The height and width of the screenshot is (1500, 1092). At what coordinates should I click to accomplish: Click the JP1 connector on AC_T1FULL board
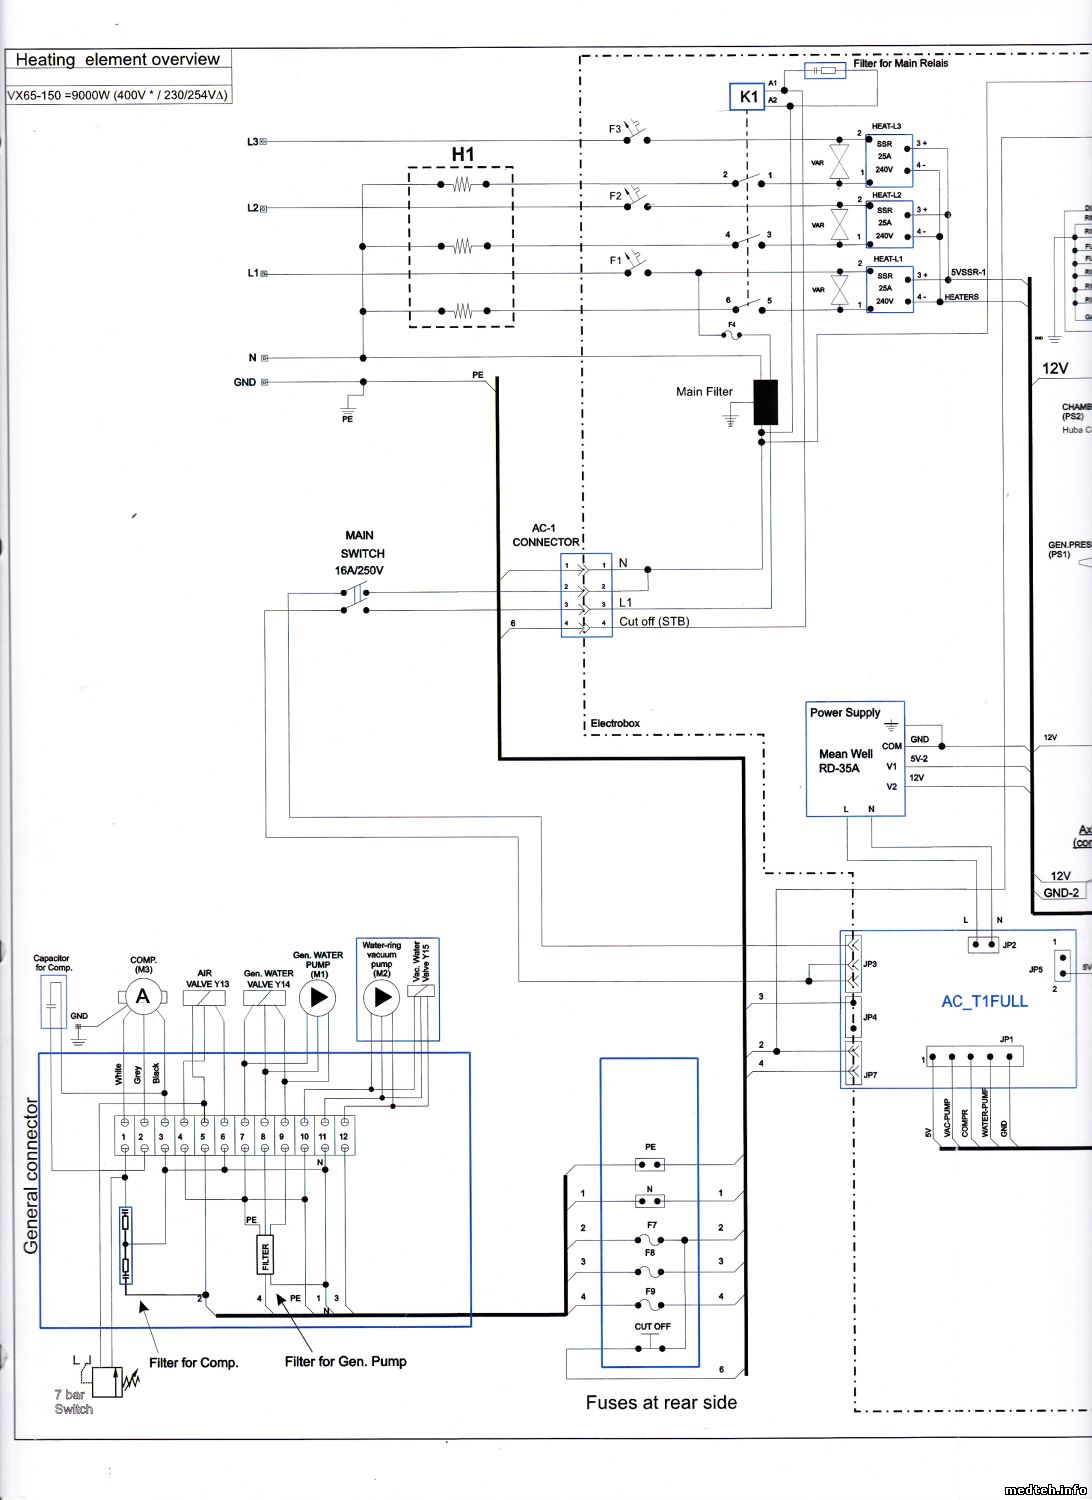pos(974,1056)
